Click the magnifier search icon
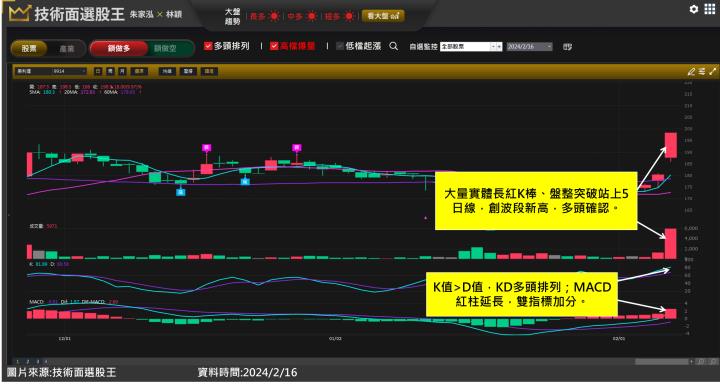720x385 pixels. (394, 46)
